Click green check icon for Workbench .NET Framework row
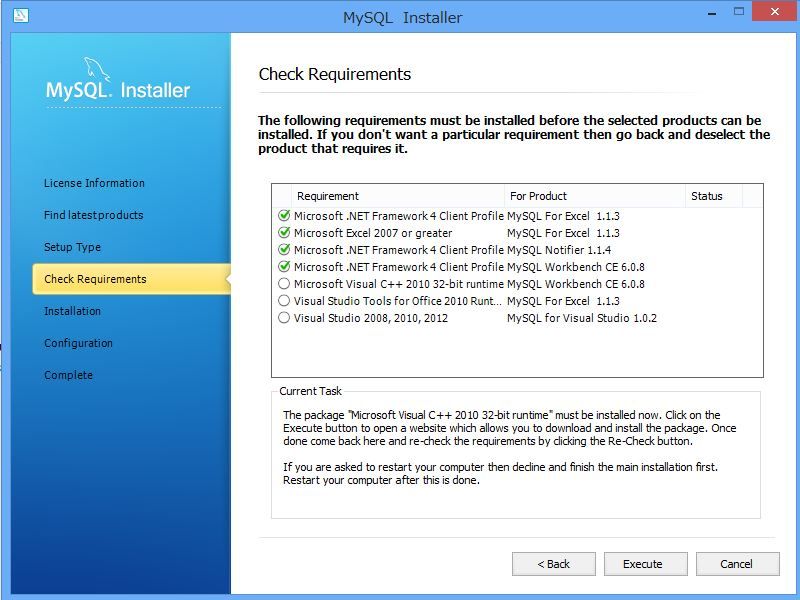 click(284, 266)
